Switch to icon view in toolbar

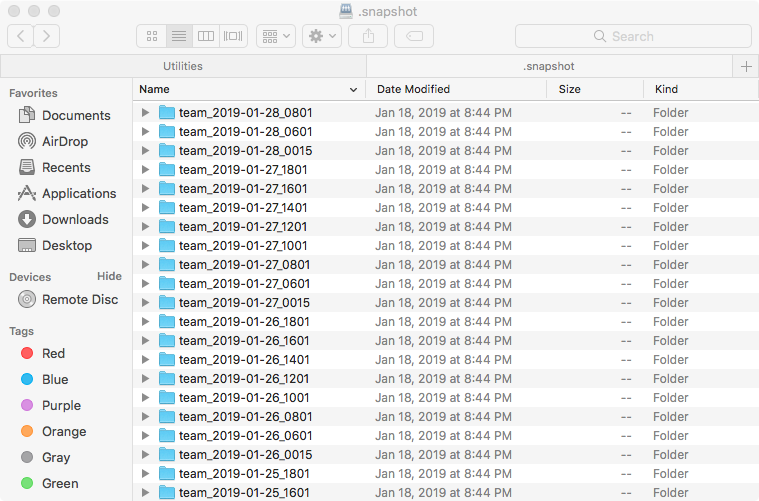(x=152, y=36)
